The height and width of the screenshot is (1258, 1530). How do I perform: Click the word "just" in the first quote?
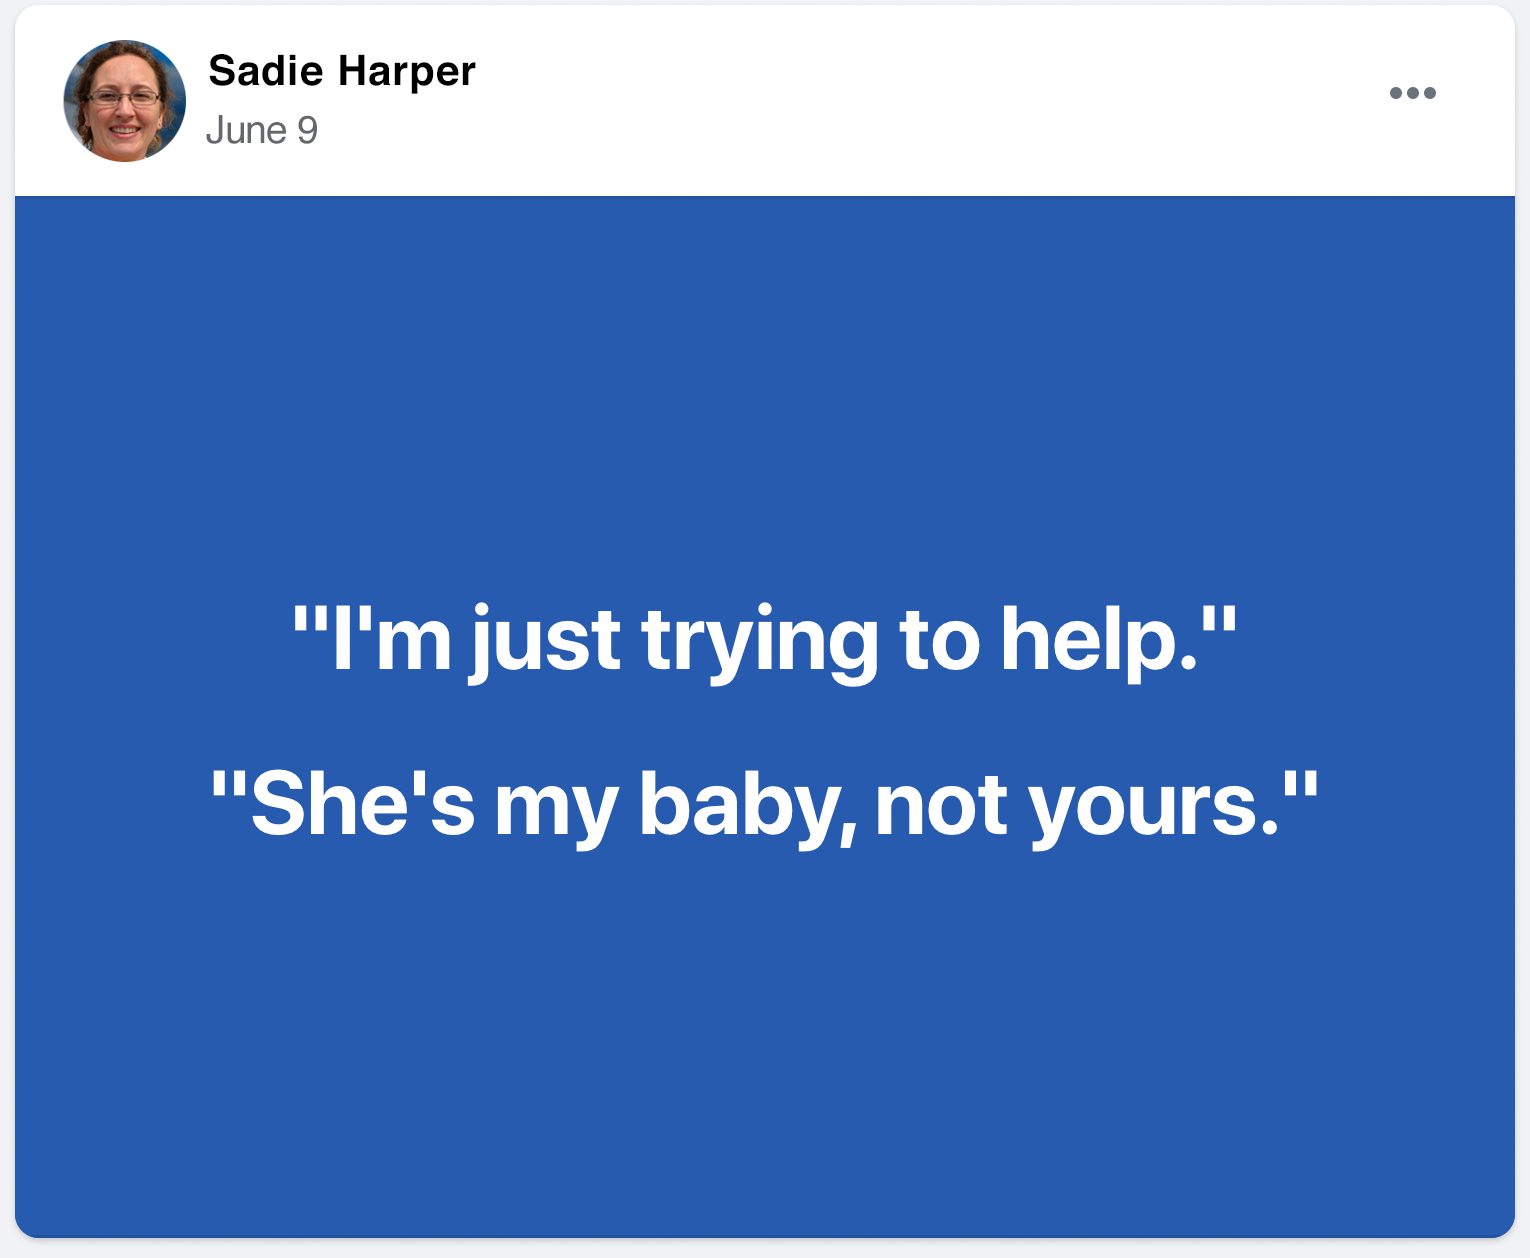545,640
